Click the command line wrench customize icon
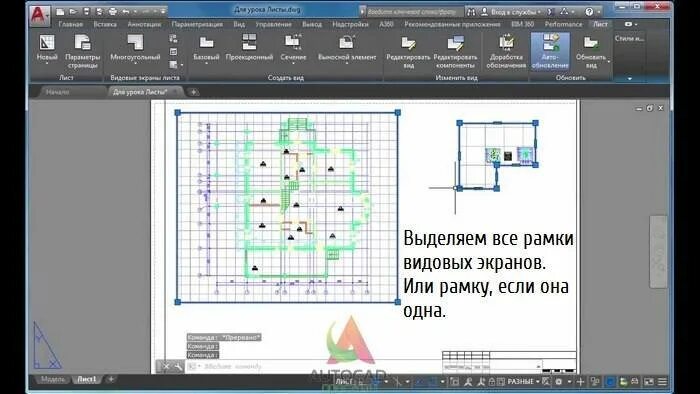This screenshot has height=394, width=700. click(178, 366)
